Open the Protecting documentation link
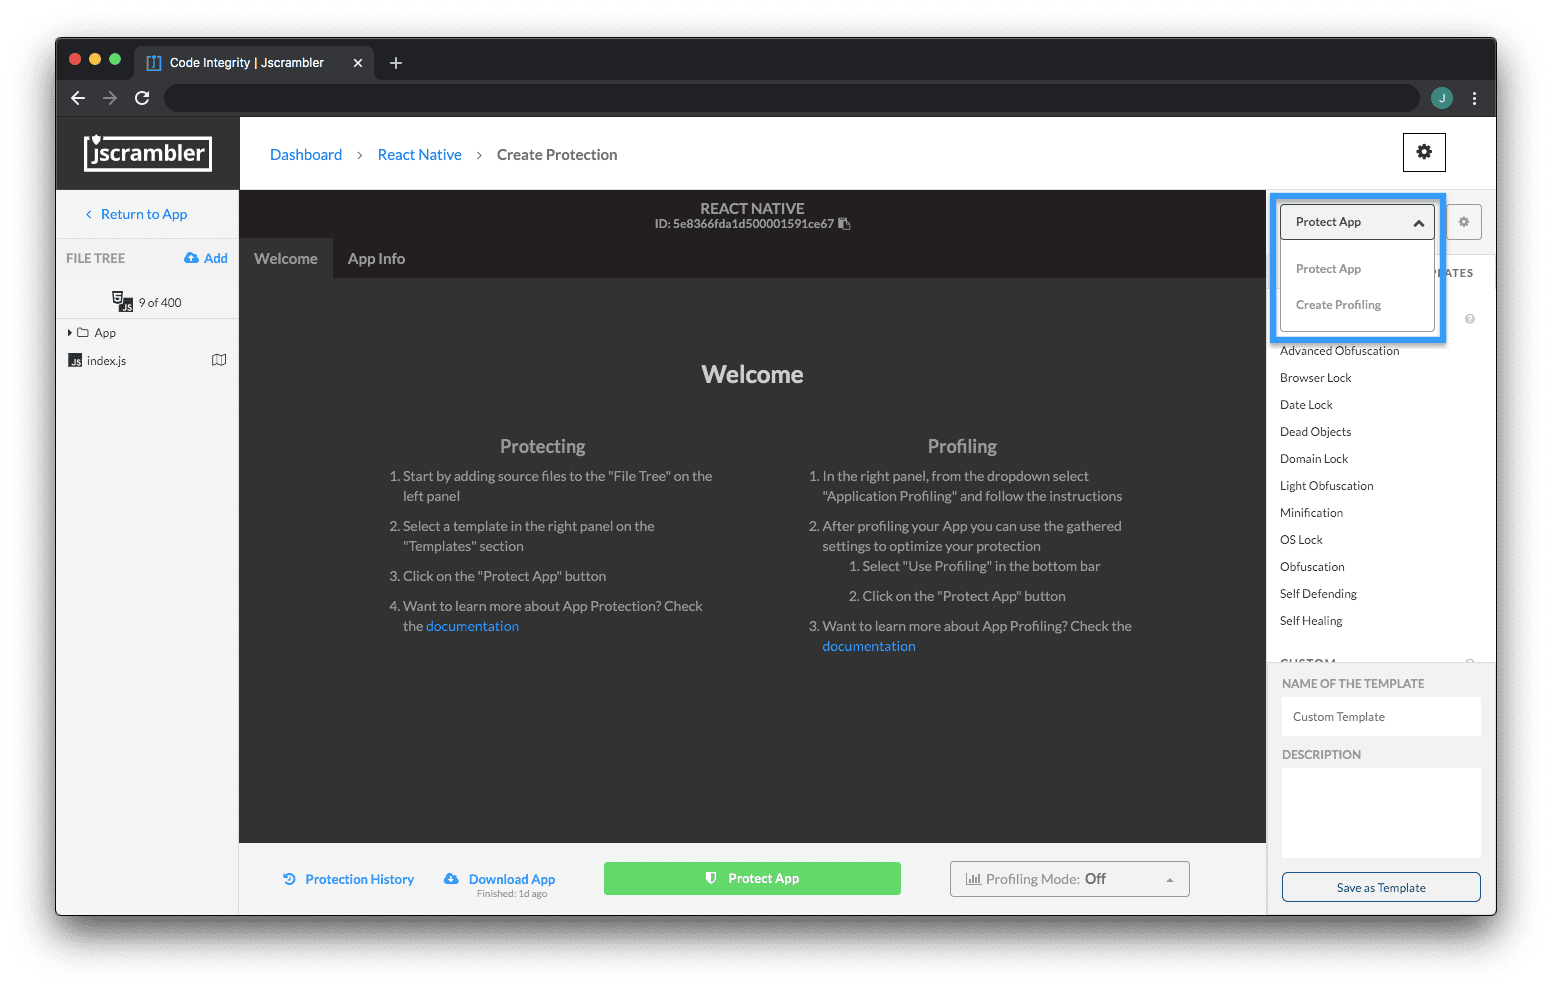The image size is (1552, 989). (x=472, y=626)
